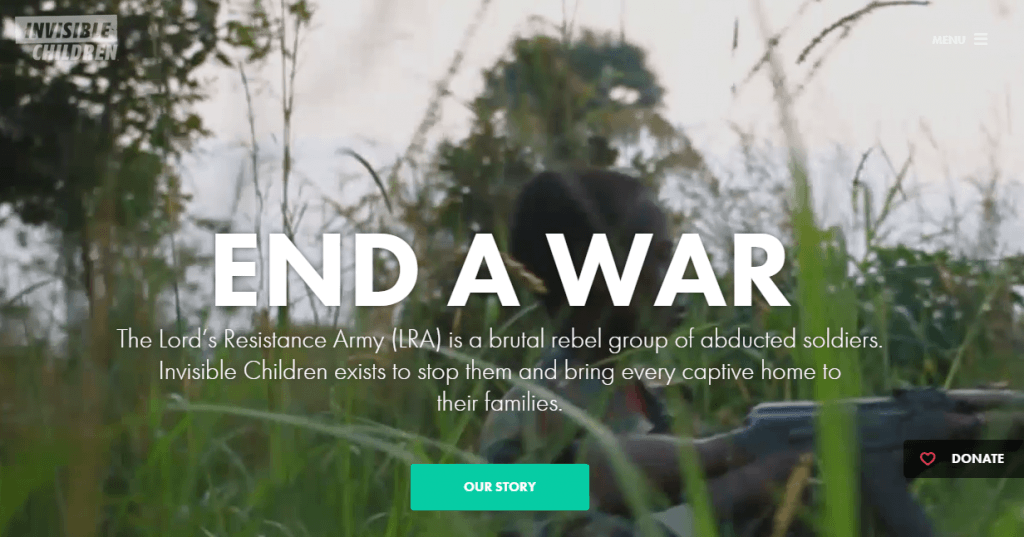Open the hamburger menu icon

980,39
